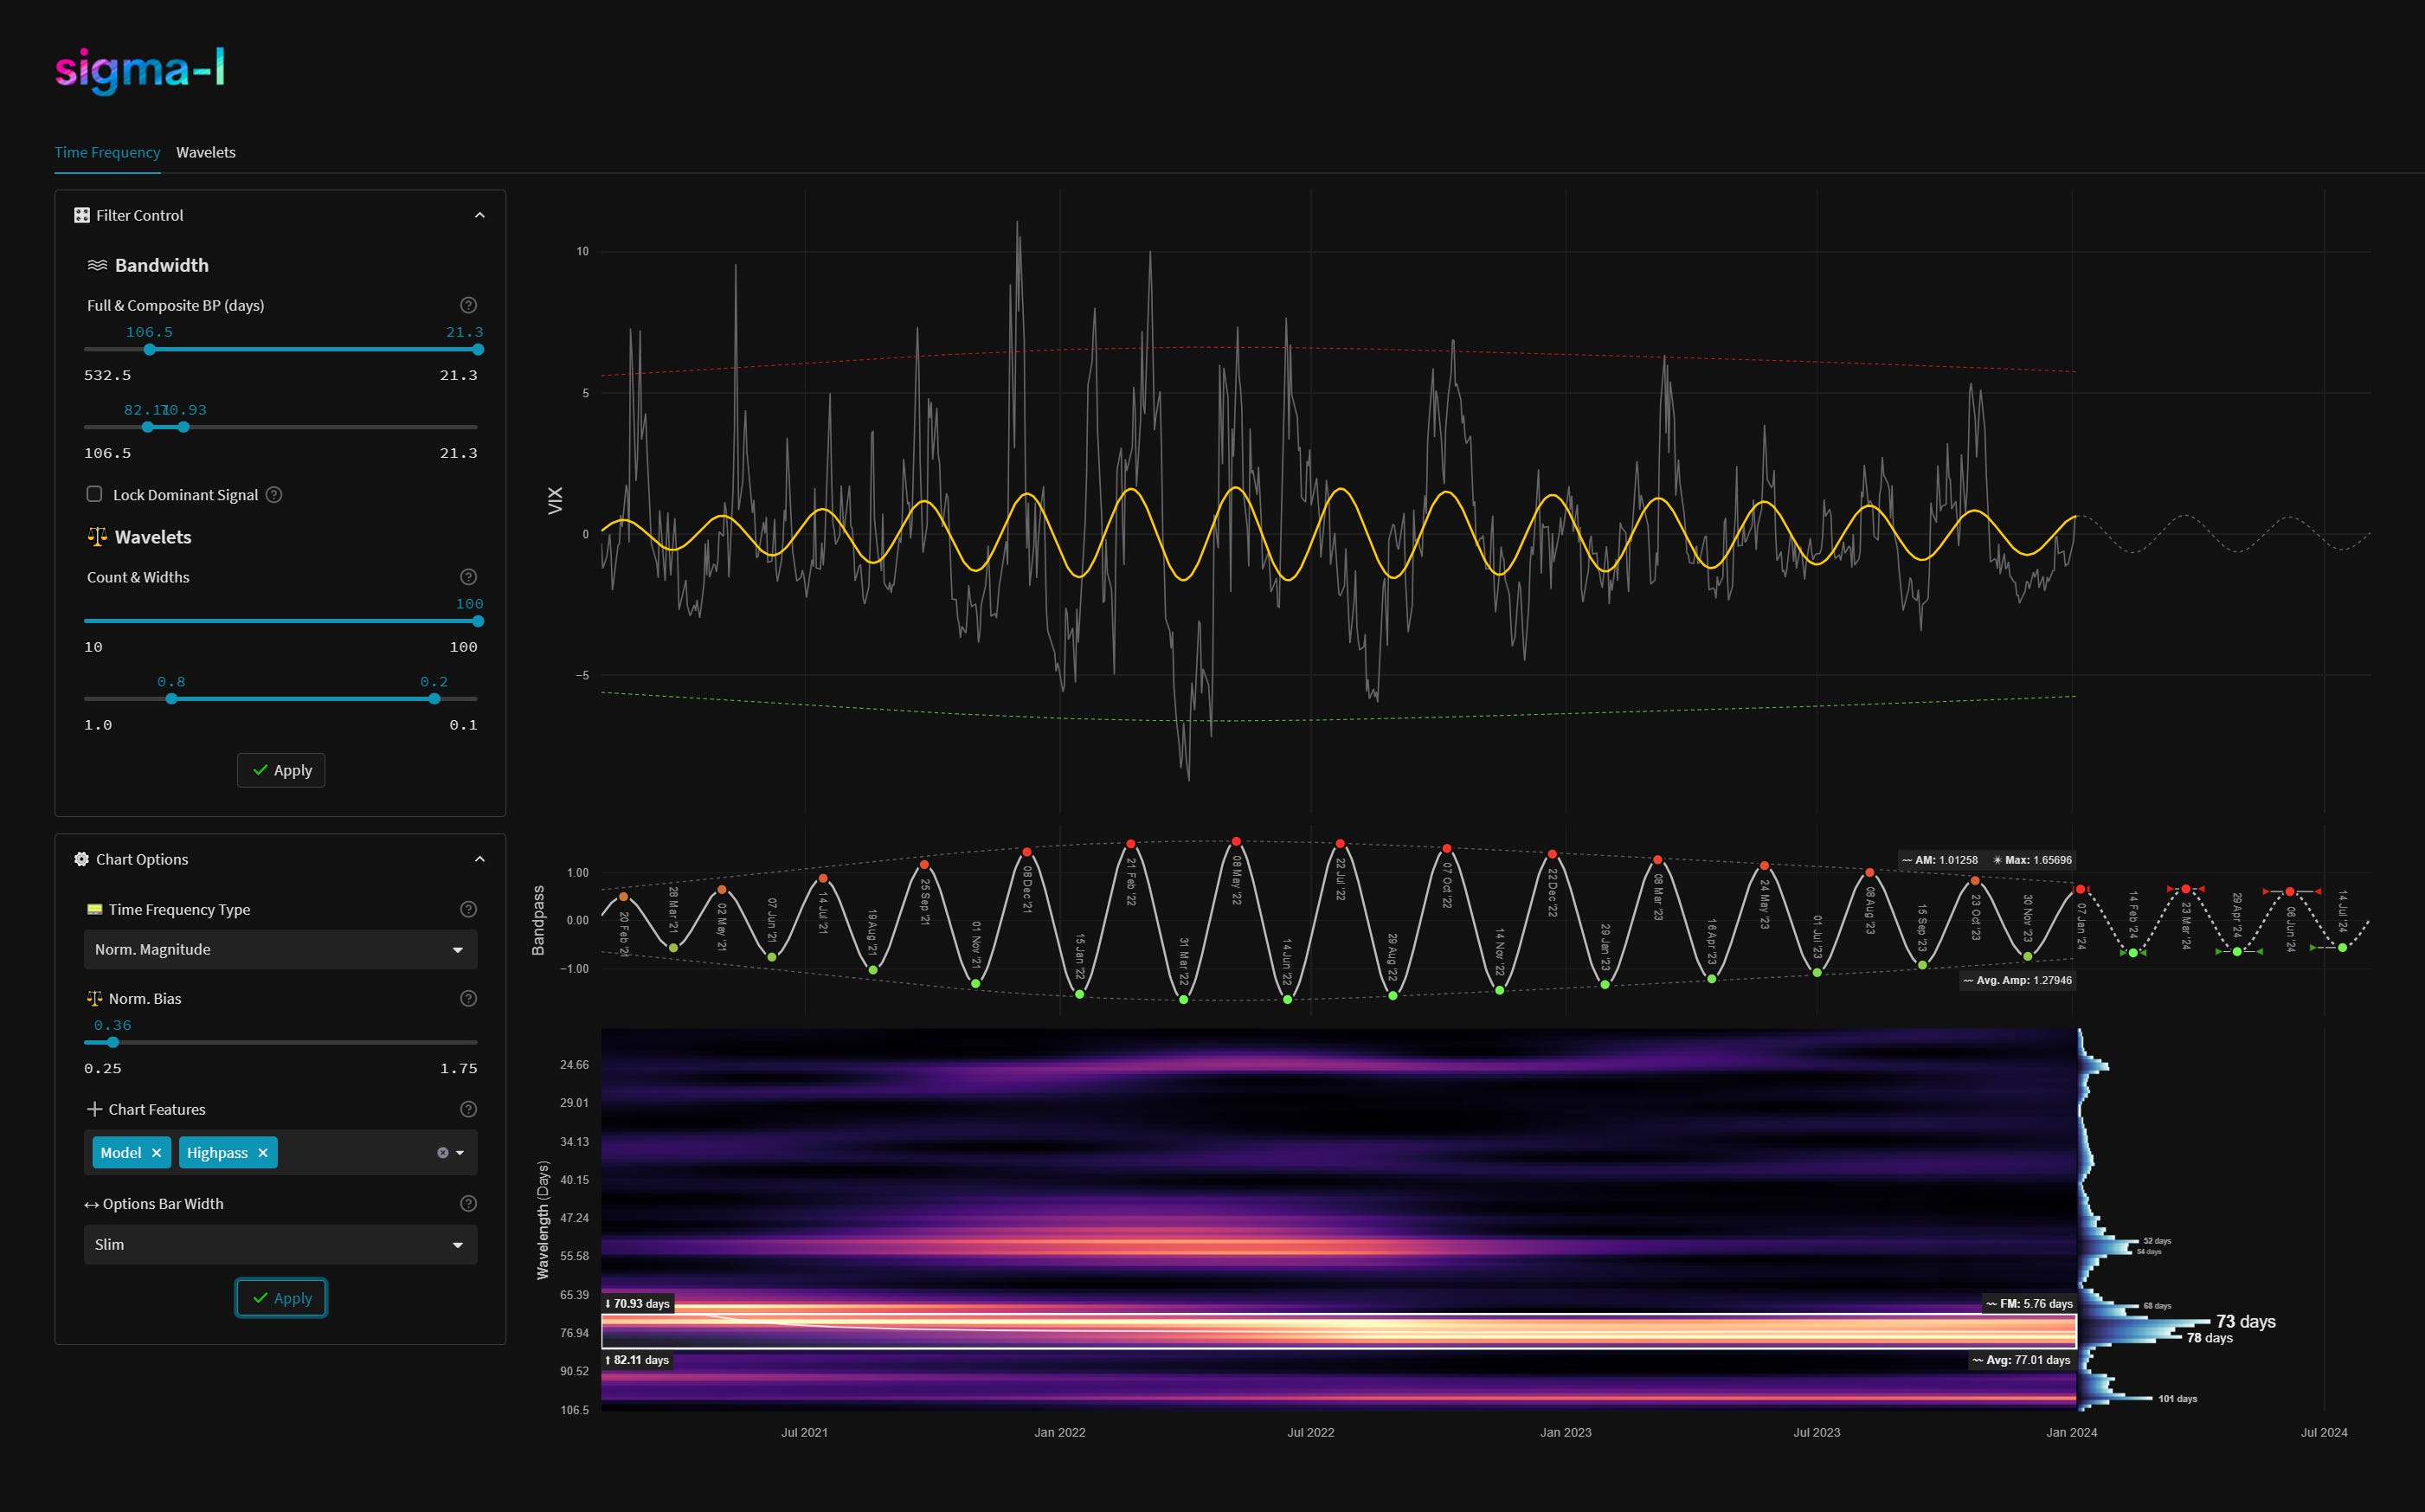The height and width of the screenshot is (1512, 2425).
Task: Click the Avg. Amp: 1.27946 label
Action: coord(2017,980)
